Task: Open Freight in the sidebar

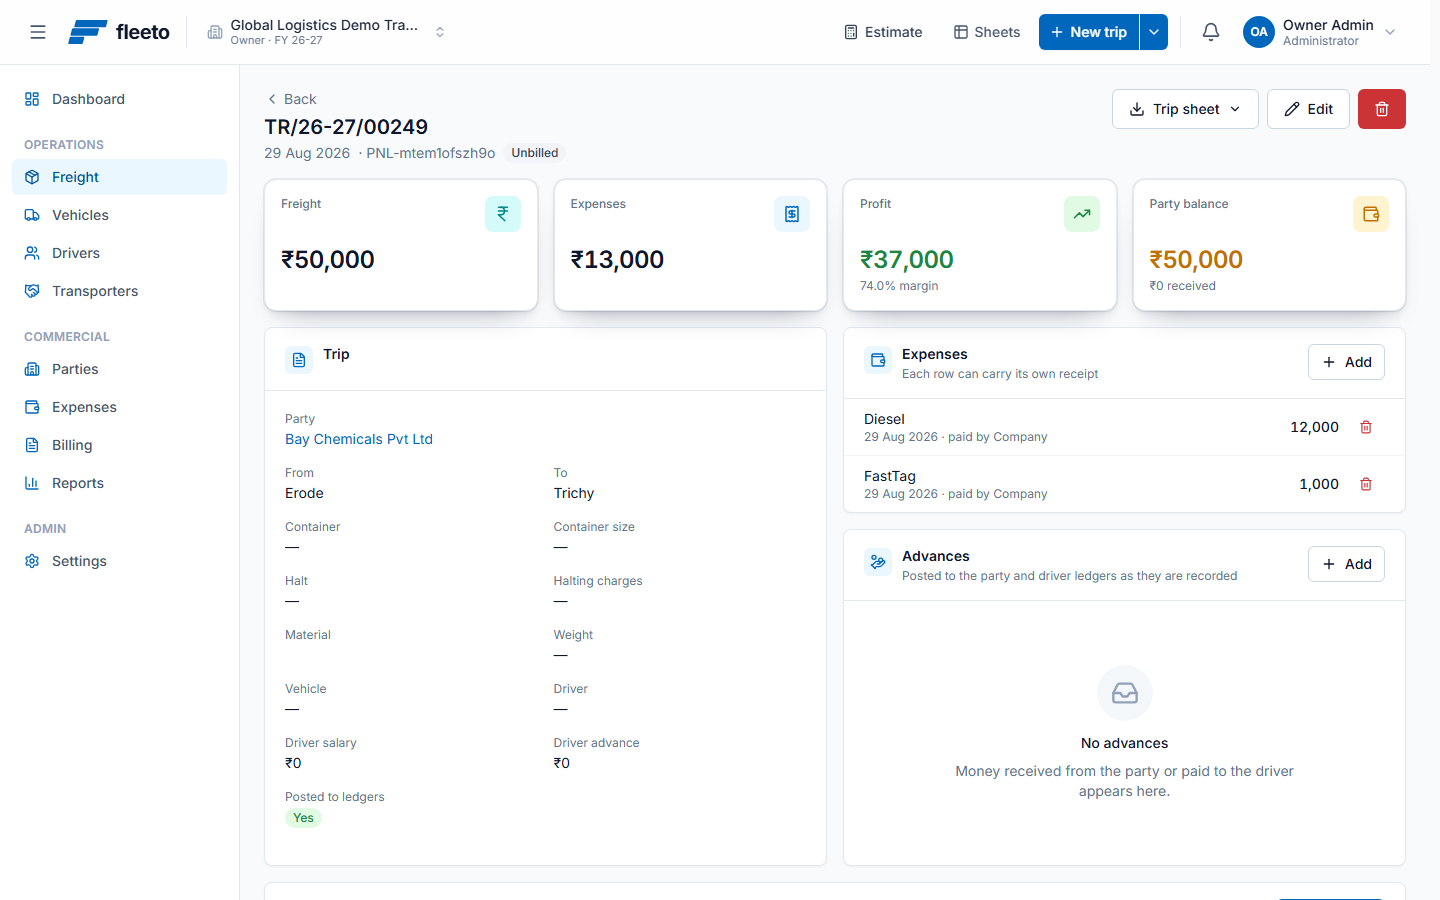Action: pyautogui.click(x=119, y=177)
